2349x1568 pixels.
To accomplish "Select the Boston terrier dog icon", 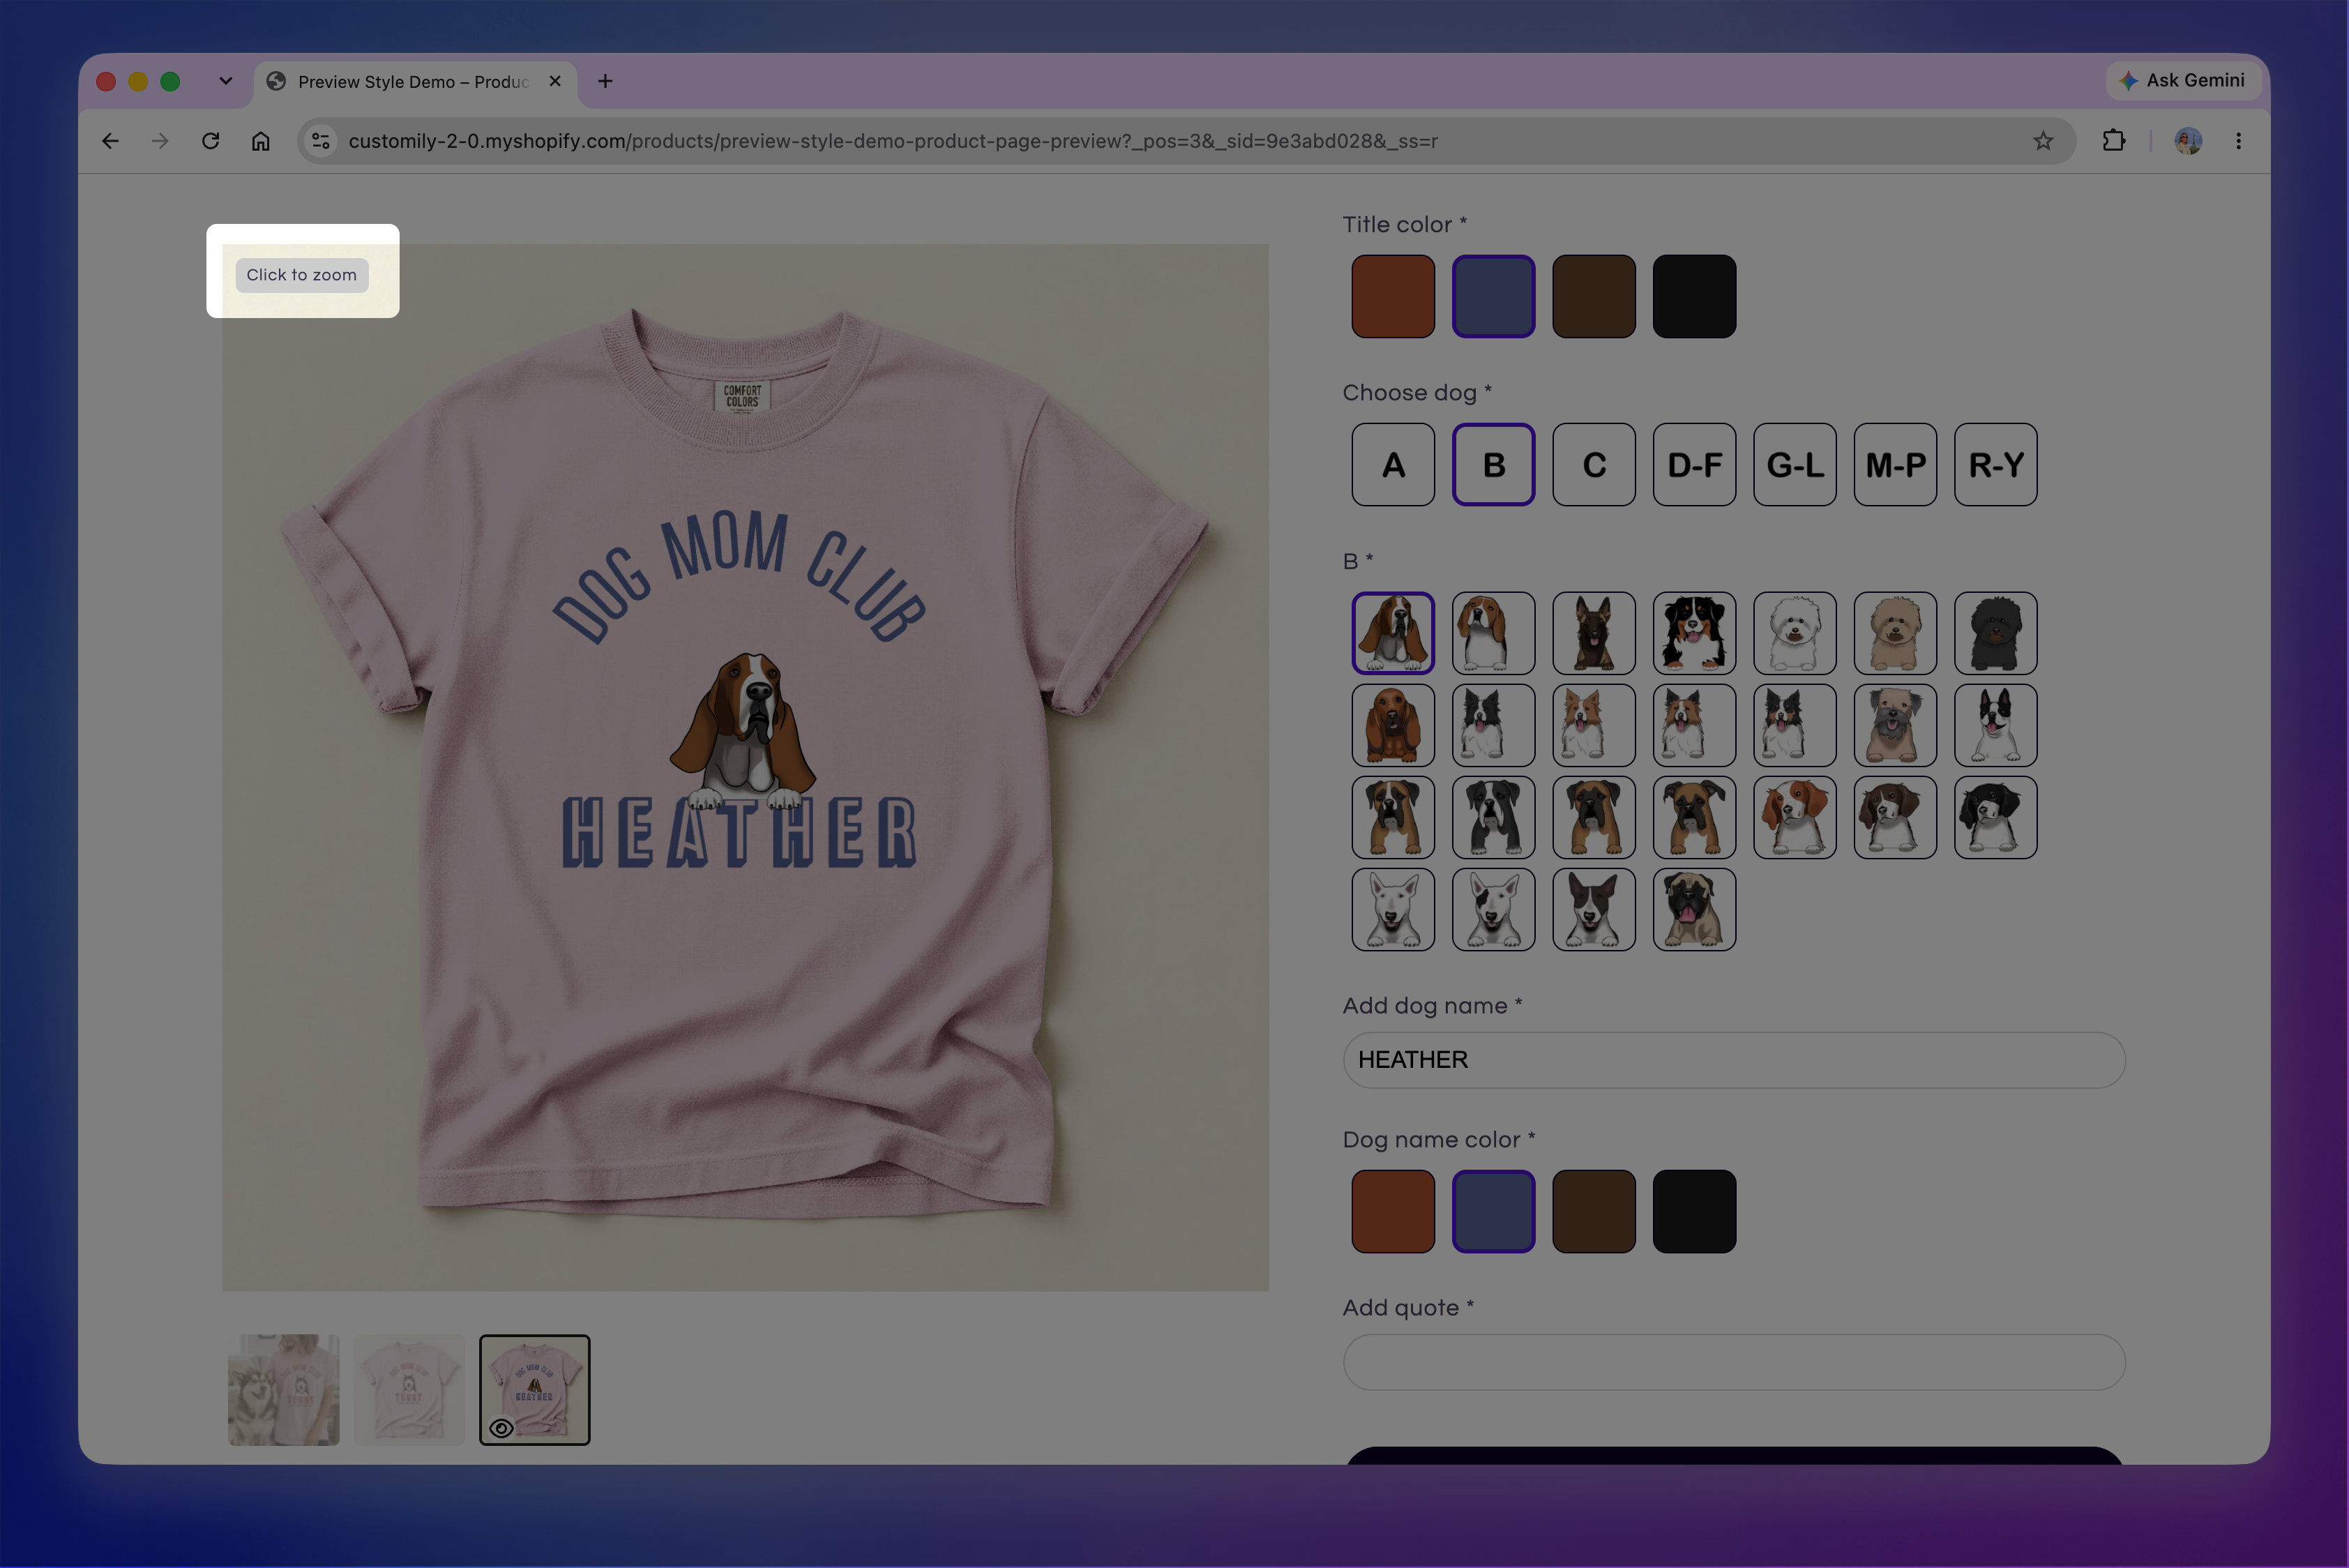I will [1996, 725].
